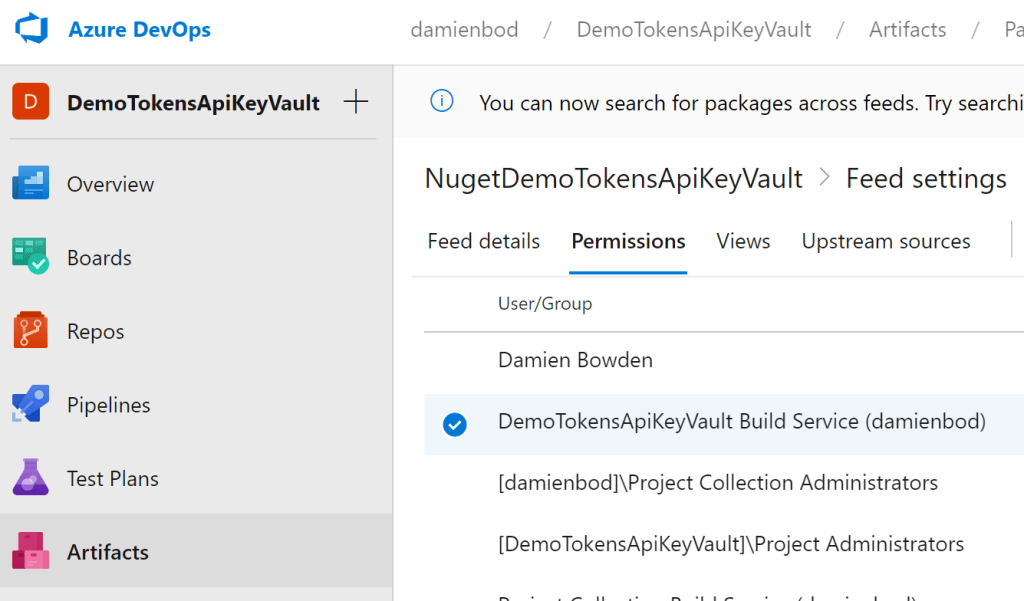Select the [DemoTokensApiKeyVault]\Project Administrators row

(x=724, y=544)
